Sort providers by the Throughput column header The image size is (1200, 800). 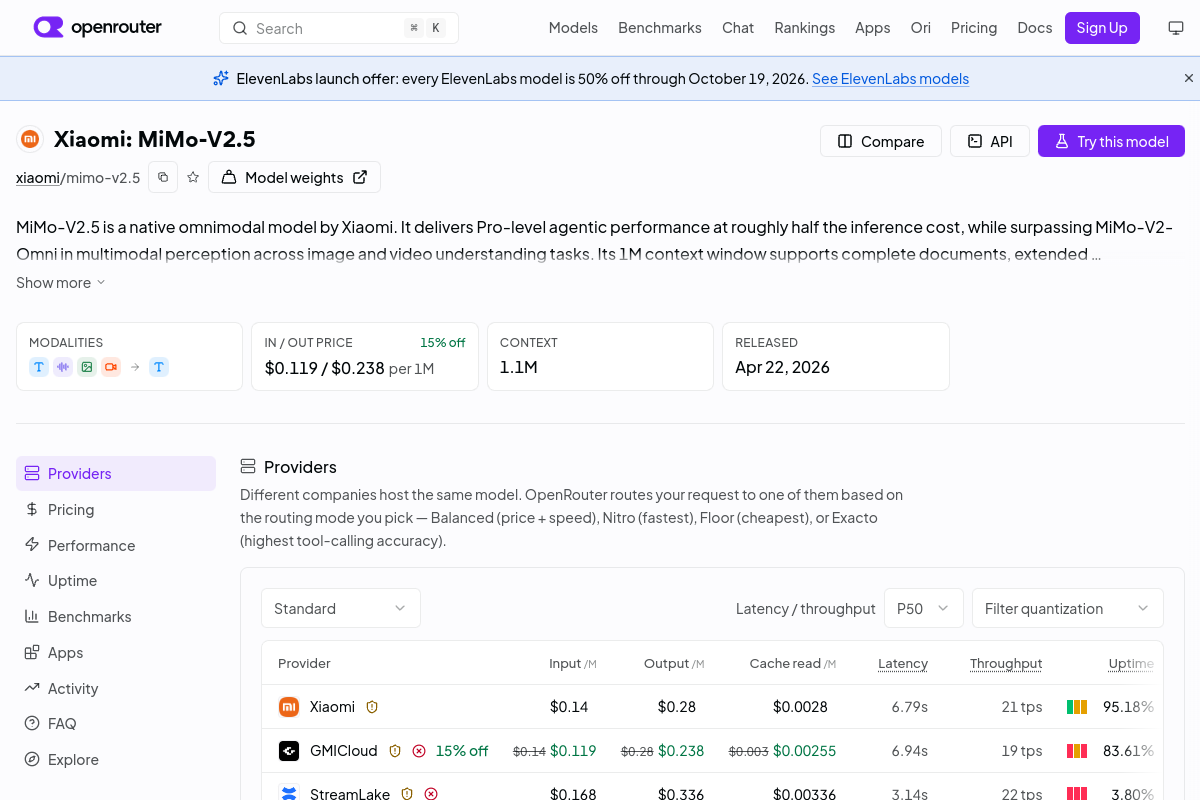click(x=1006, y=663)
